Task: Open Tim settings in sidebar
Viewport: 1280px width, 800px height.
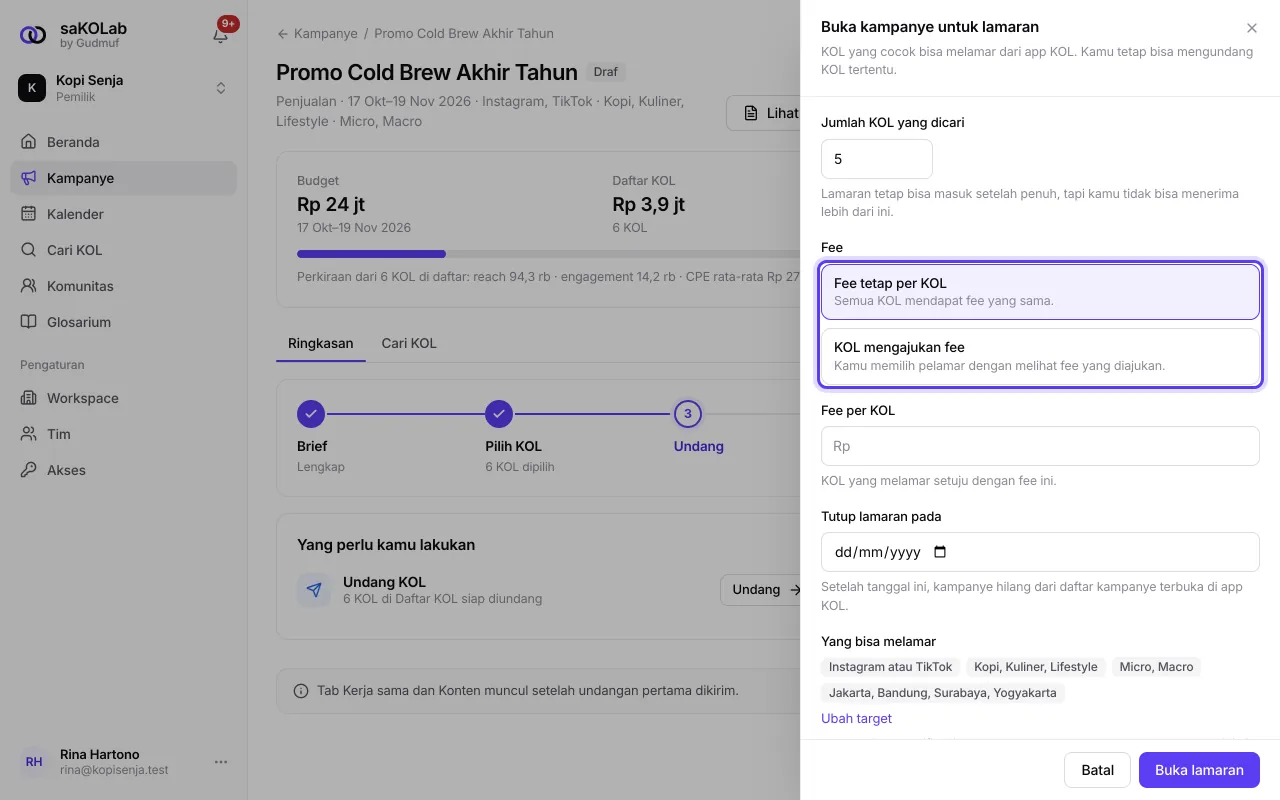Action: (124, 434)
